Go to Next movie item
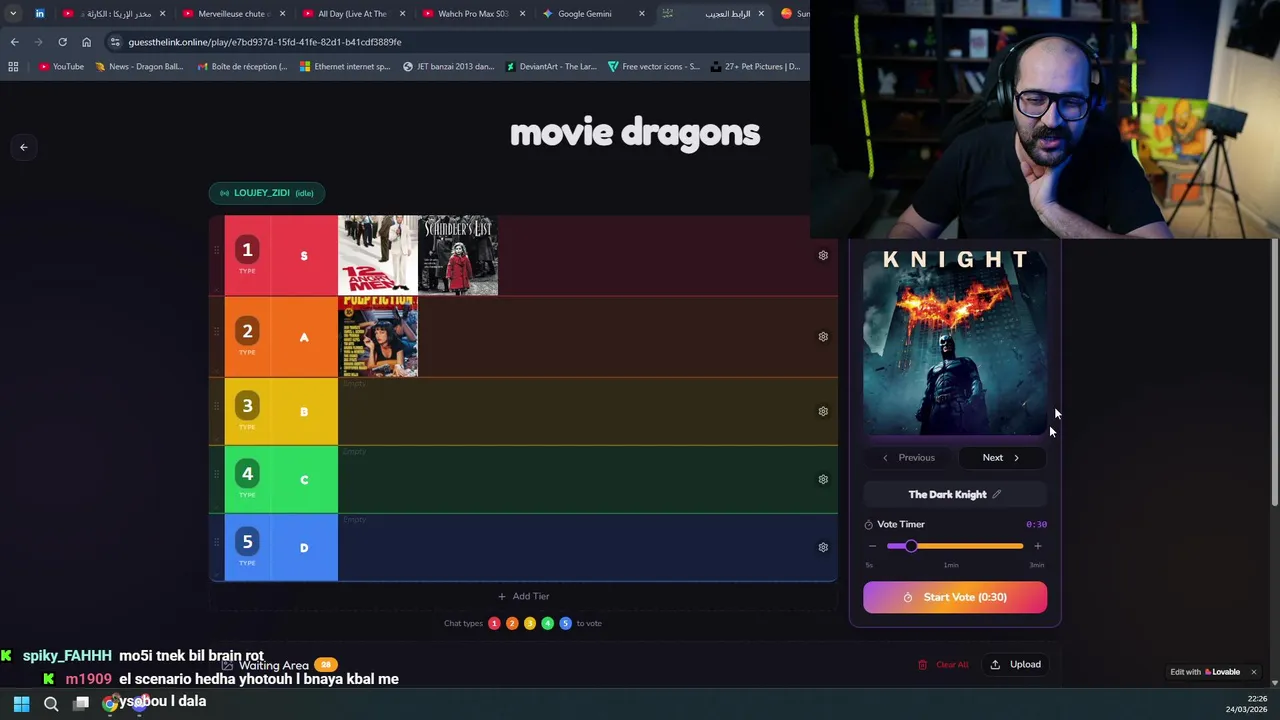The width and height of the screenshot is (1280, 720). point(1001,458)
